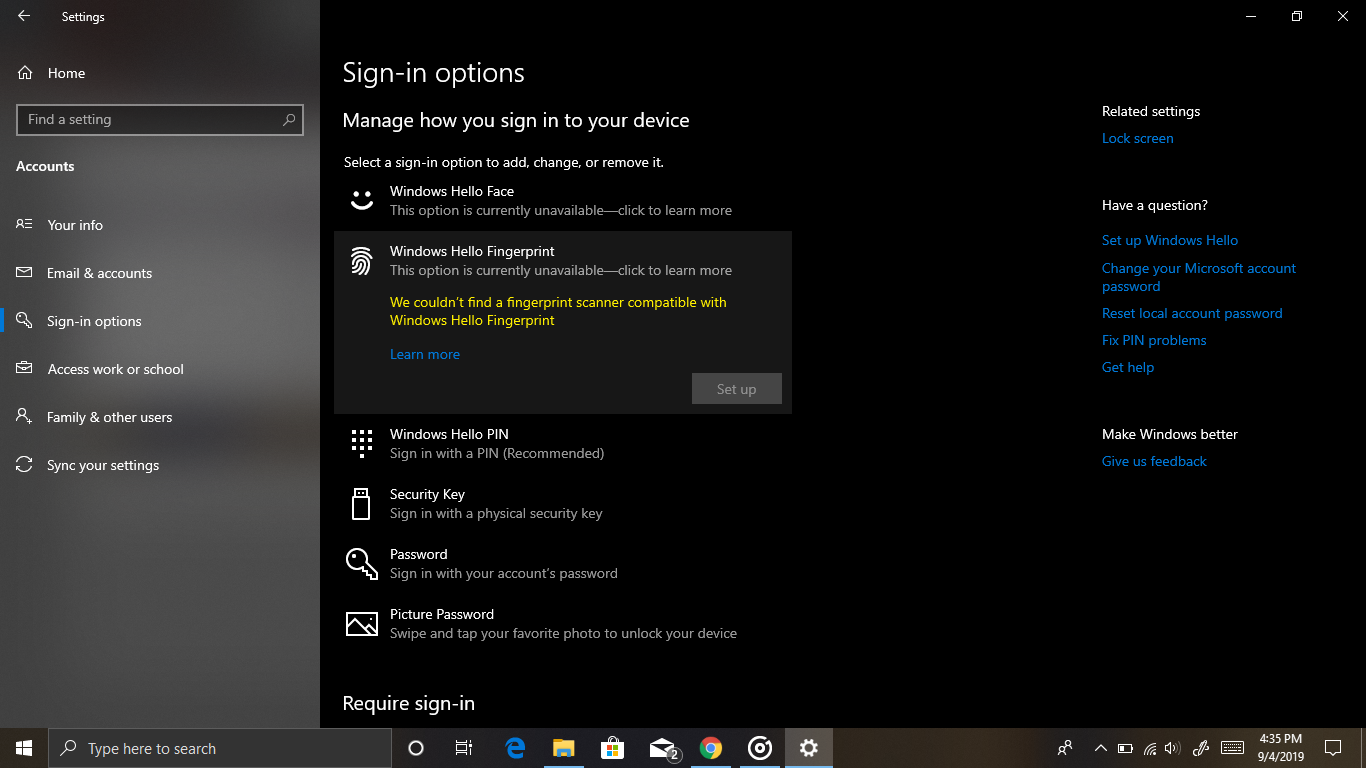Click the Password key icon

[361, 563]
